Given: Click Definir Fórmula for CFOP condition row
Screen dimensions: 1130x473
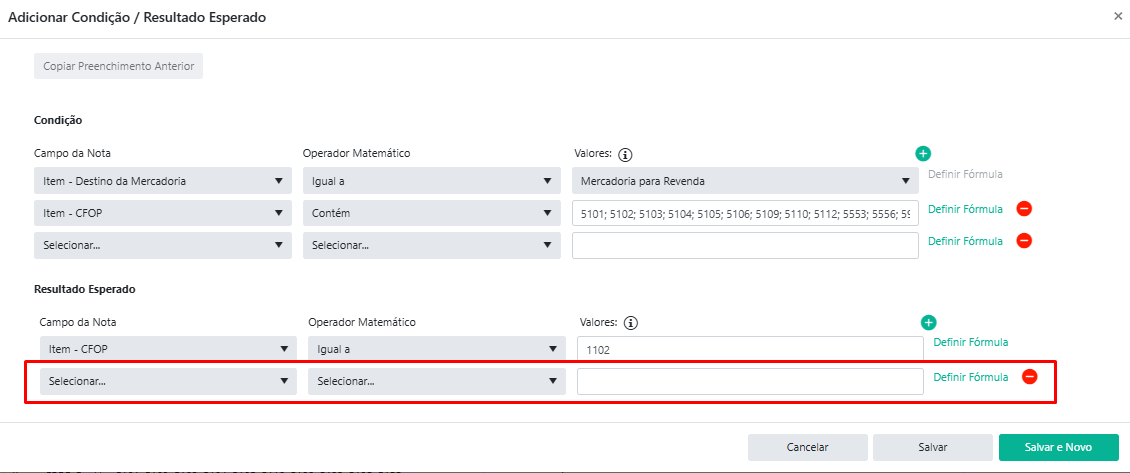Looking at the screenshot, I should pos(965,209).
